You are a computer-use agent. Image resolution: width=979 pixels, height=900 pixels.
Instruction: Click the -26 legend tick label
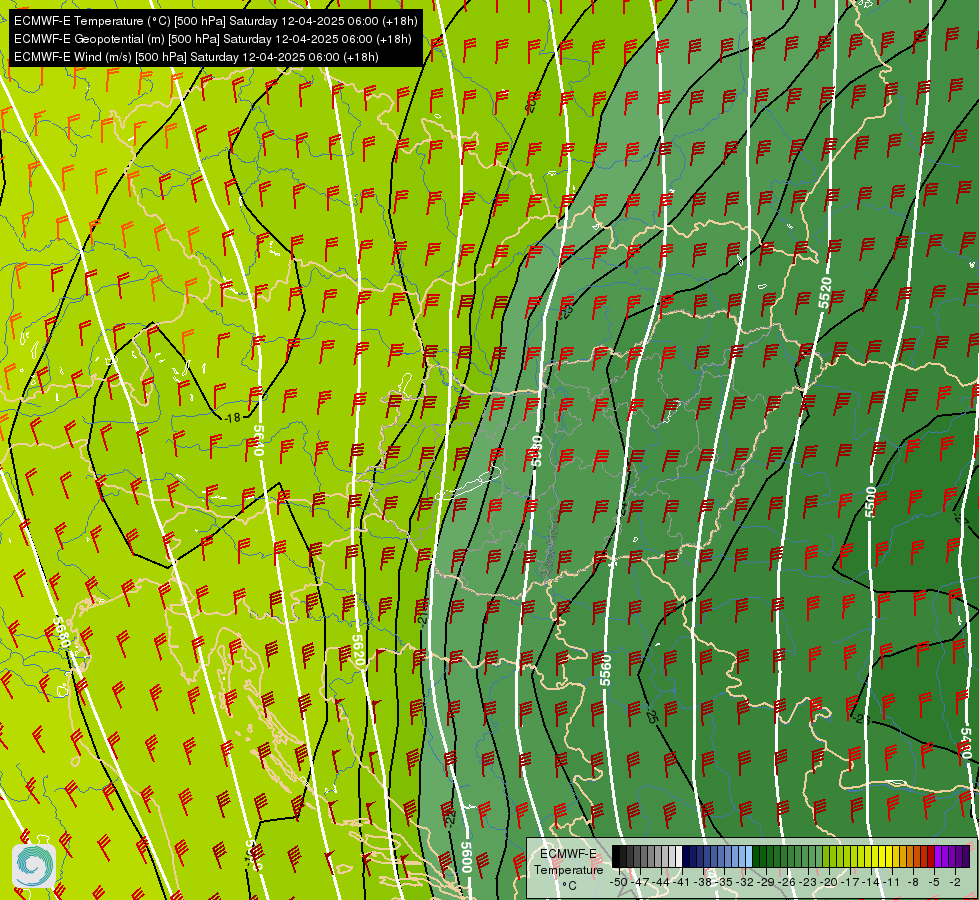(x=787, y=882)
